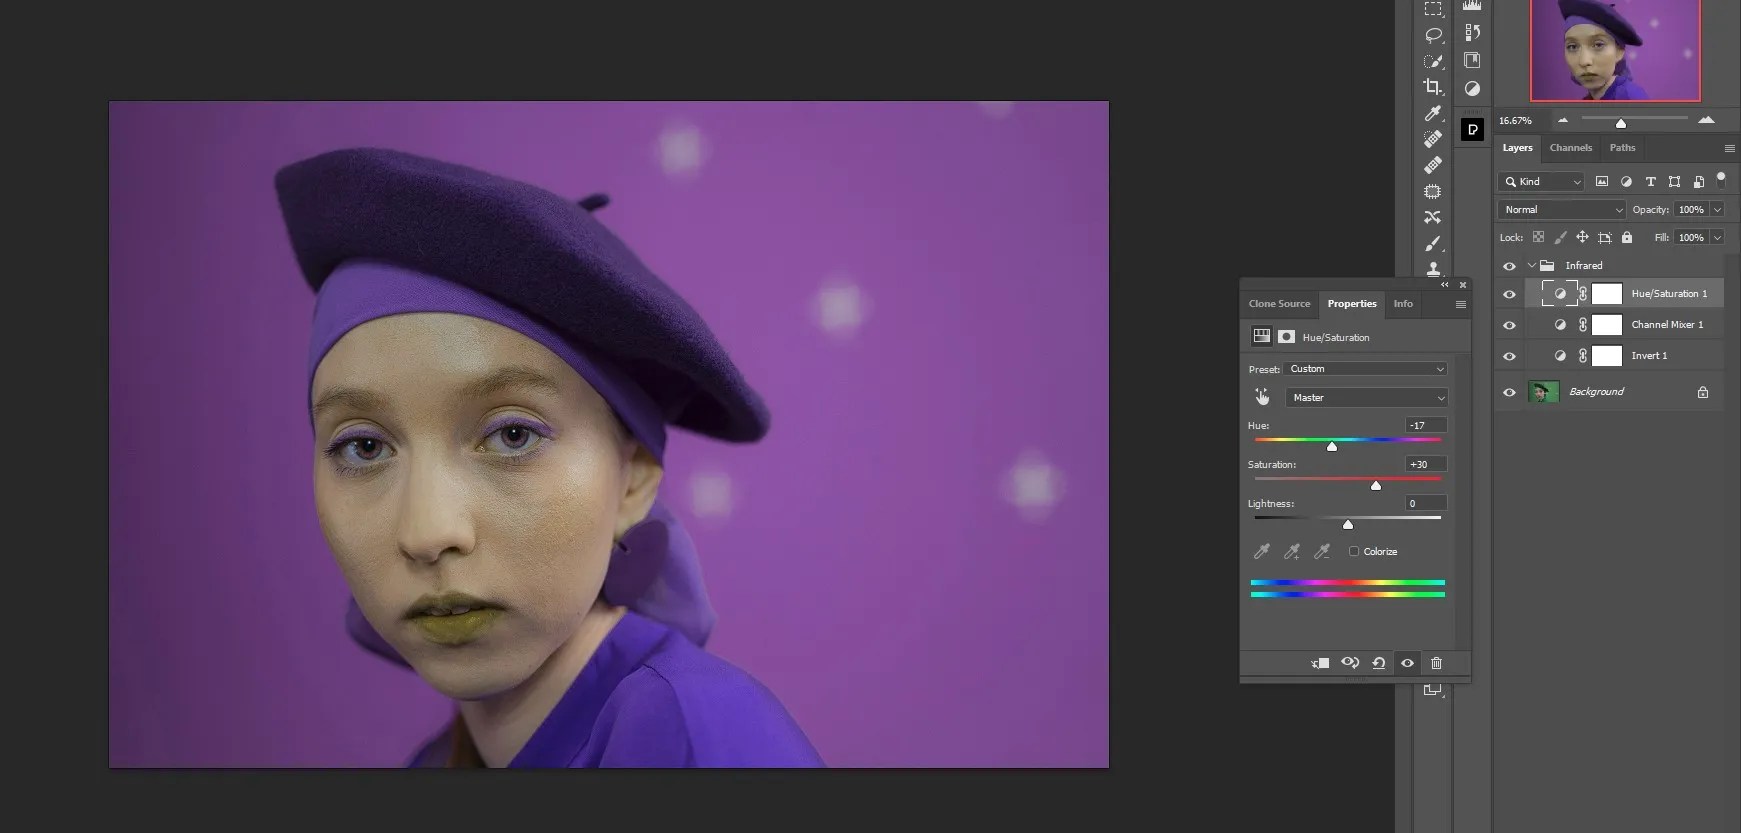The height and width of the screenshot is (833, 1741).
Task: Filter layers by shape layers
Action: (1674, 181)
